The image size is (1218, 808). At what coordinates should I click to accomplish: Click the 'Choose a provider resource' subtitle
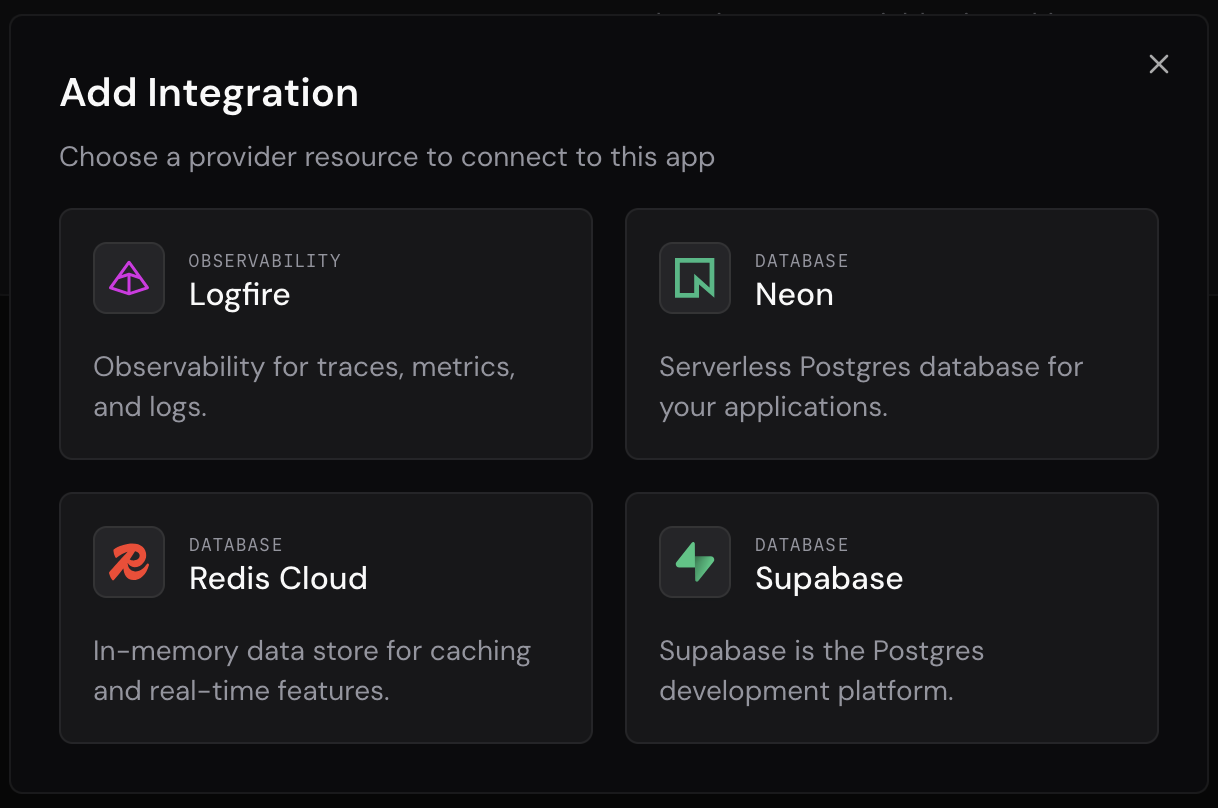[387, 157]
